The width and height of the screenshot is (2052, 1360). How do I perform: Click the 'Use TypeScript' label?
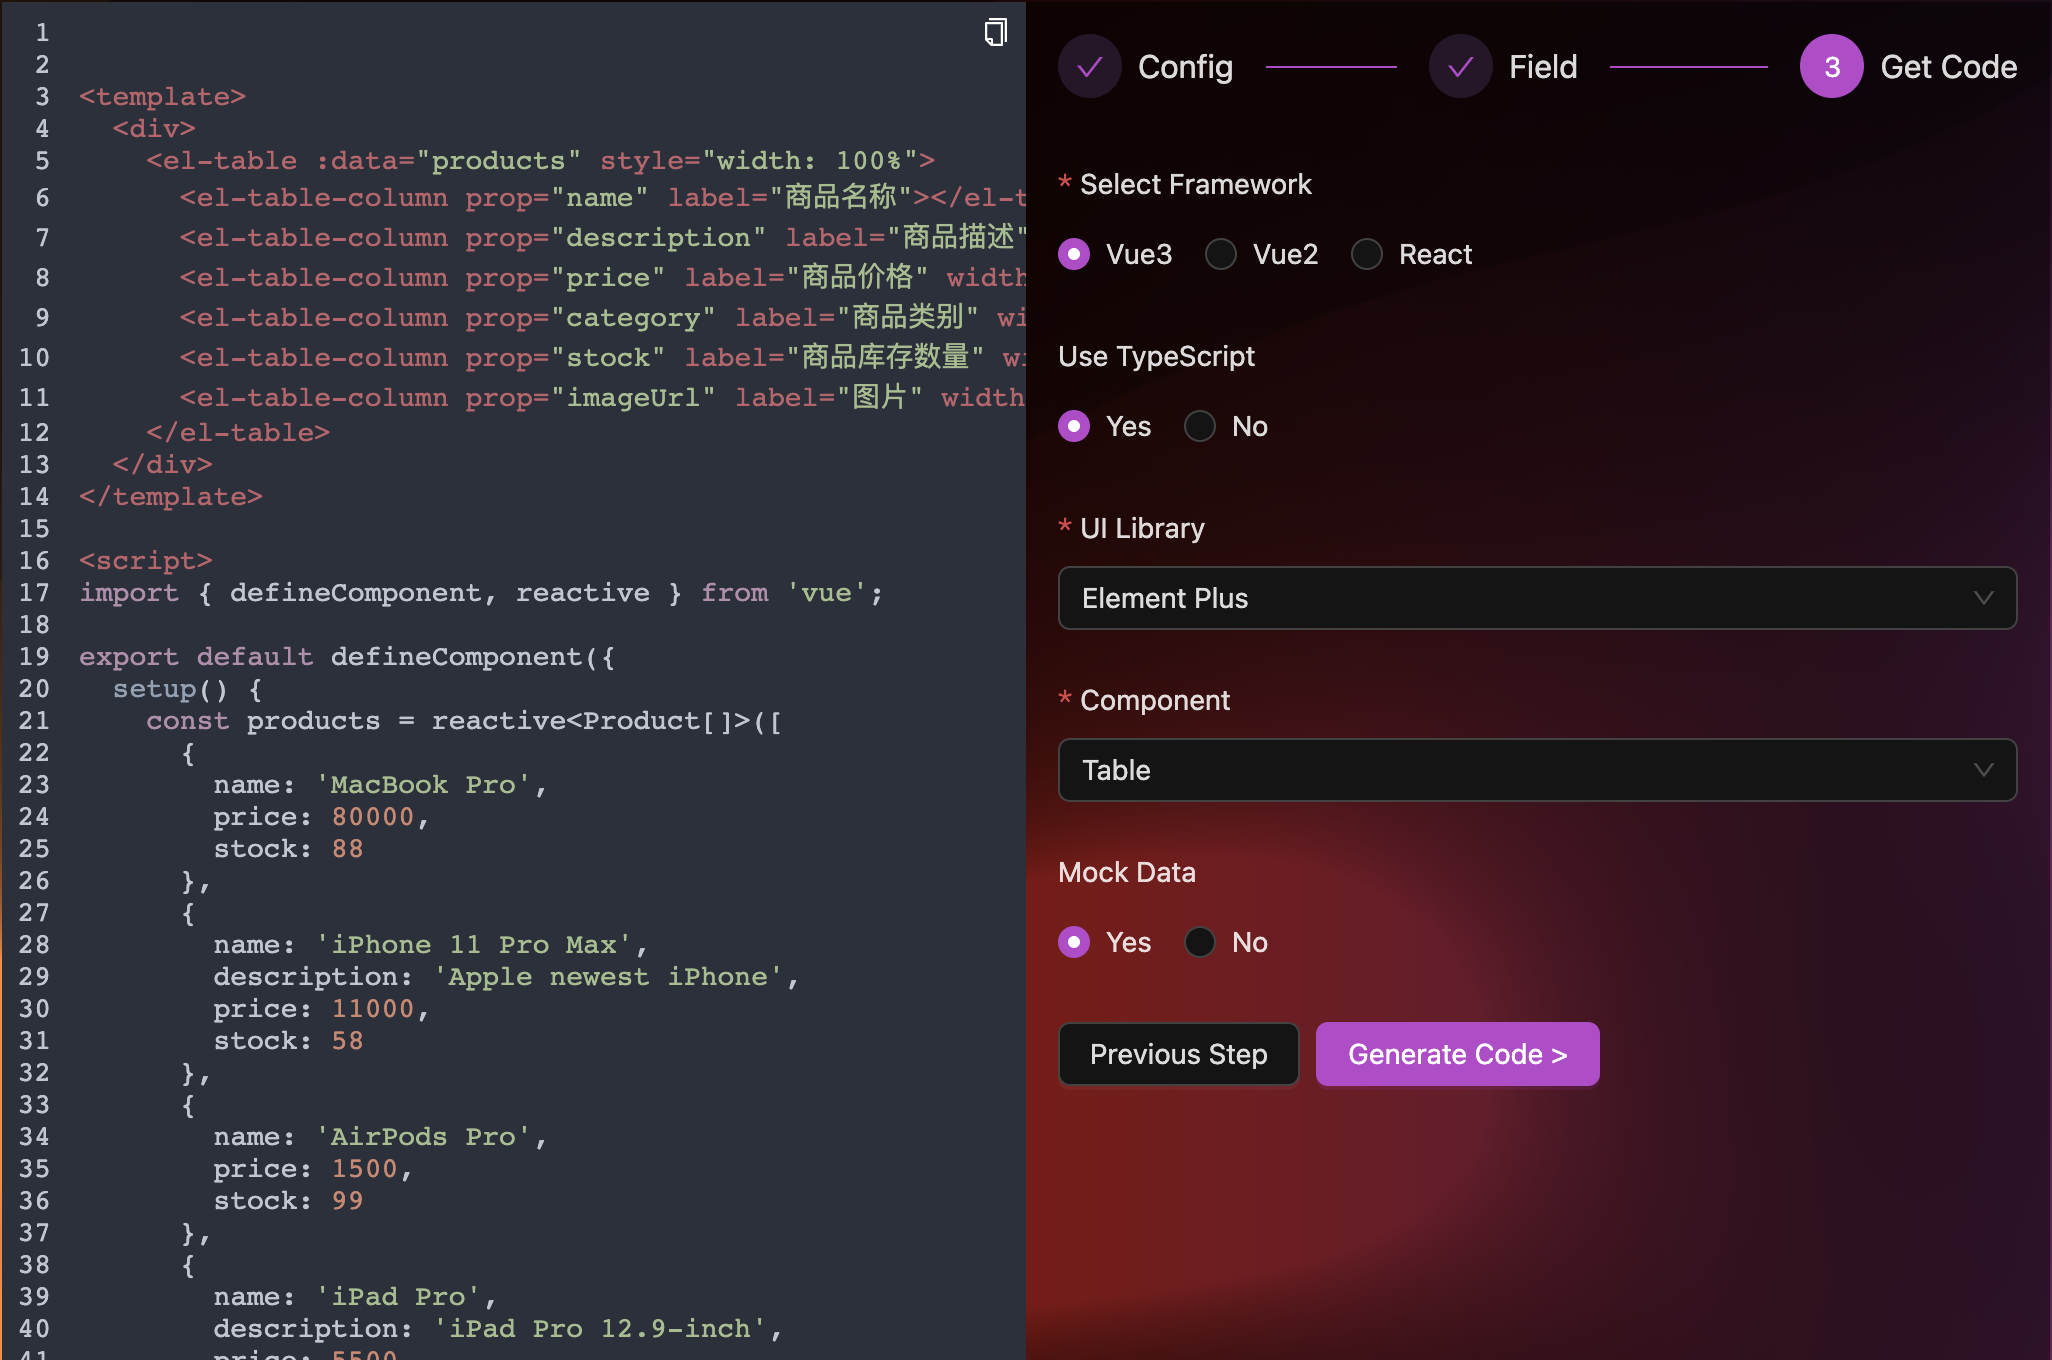(1157, 356)
